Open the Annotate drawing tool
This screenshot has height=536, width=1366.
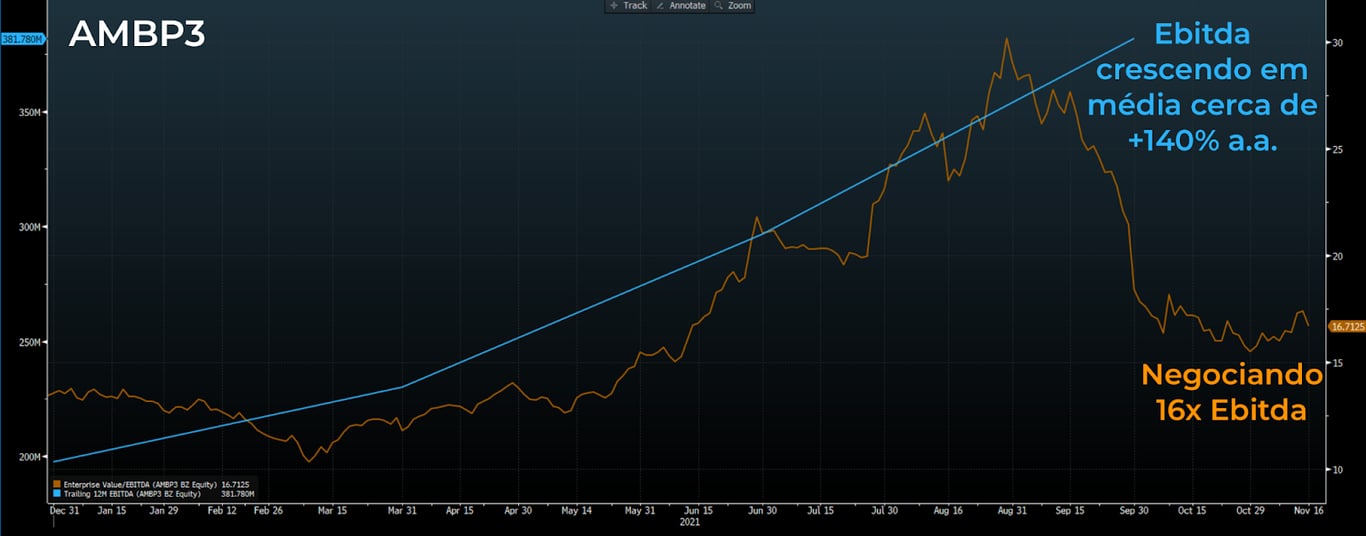click(680, 6)
